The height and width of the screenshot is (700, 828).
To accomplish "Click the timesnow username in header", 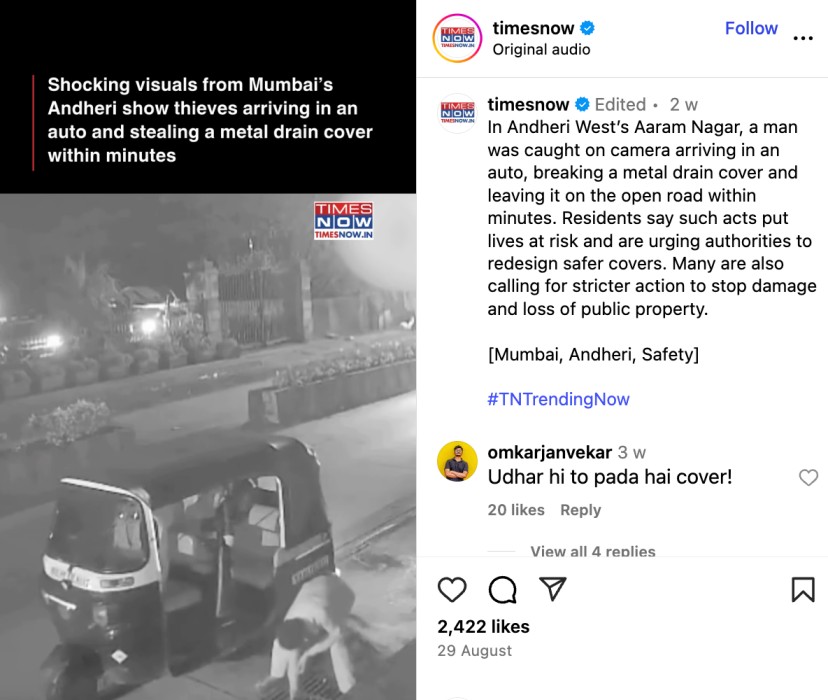I will [x=533, y=28].
